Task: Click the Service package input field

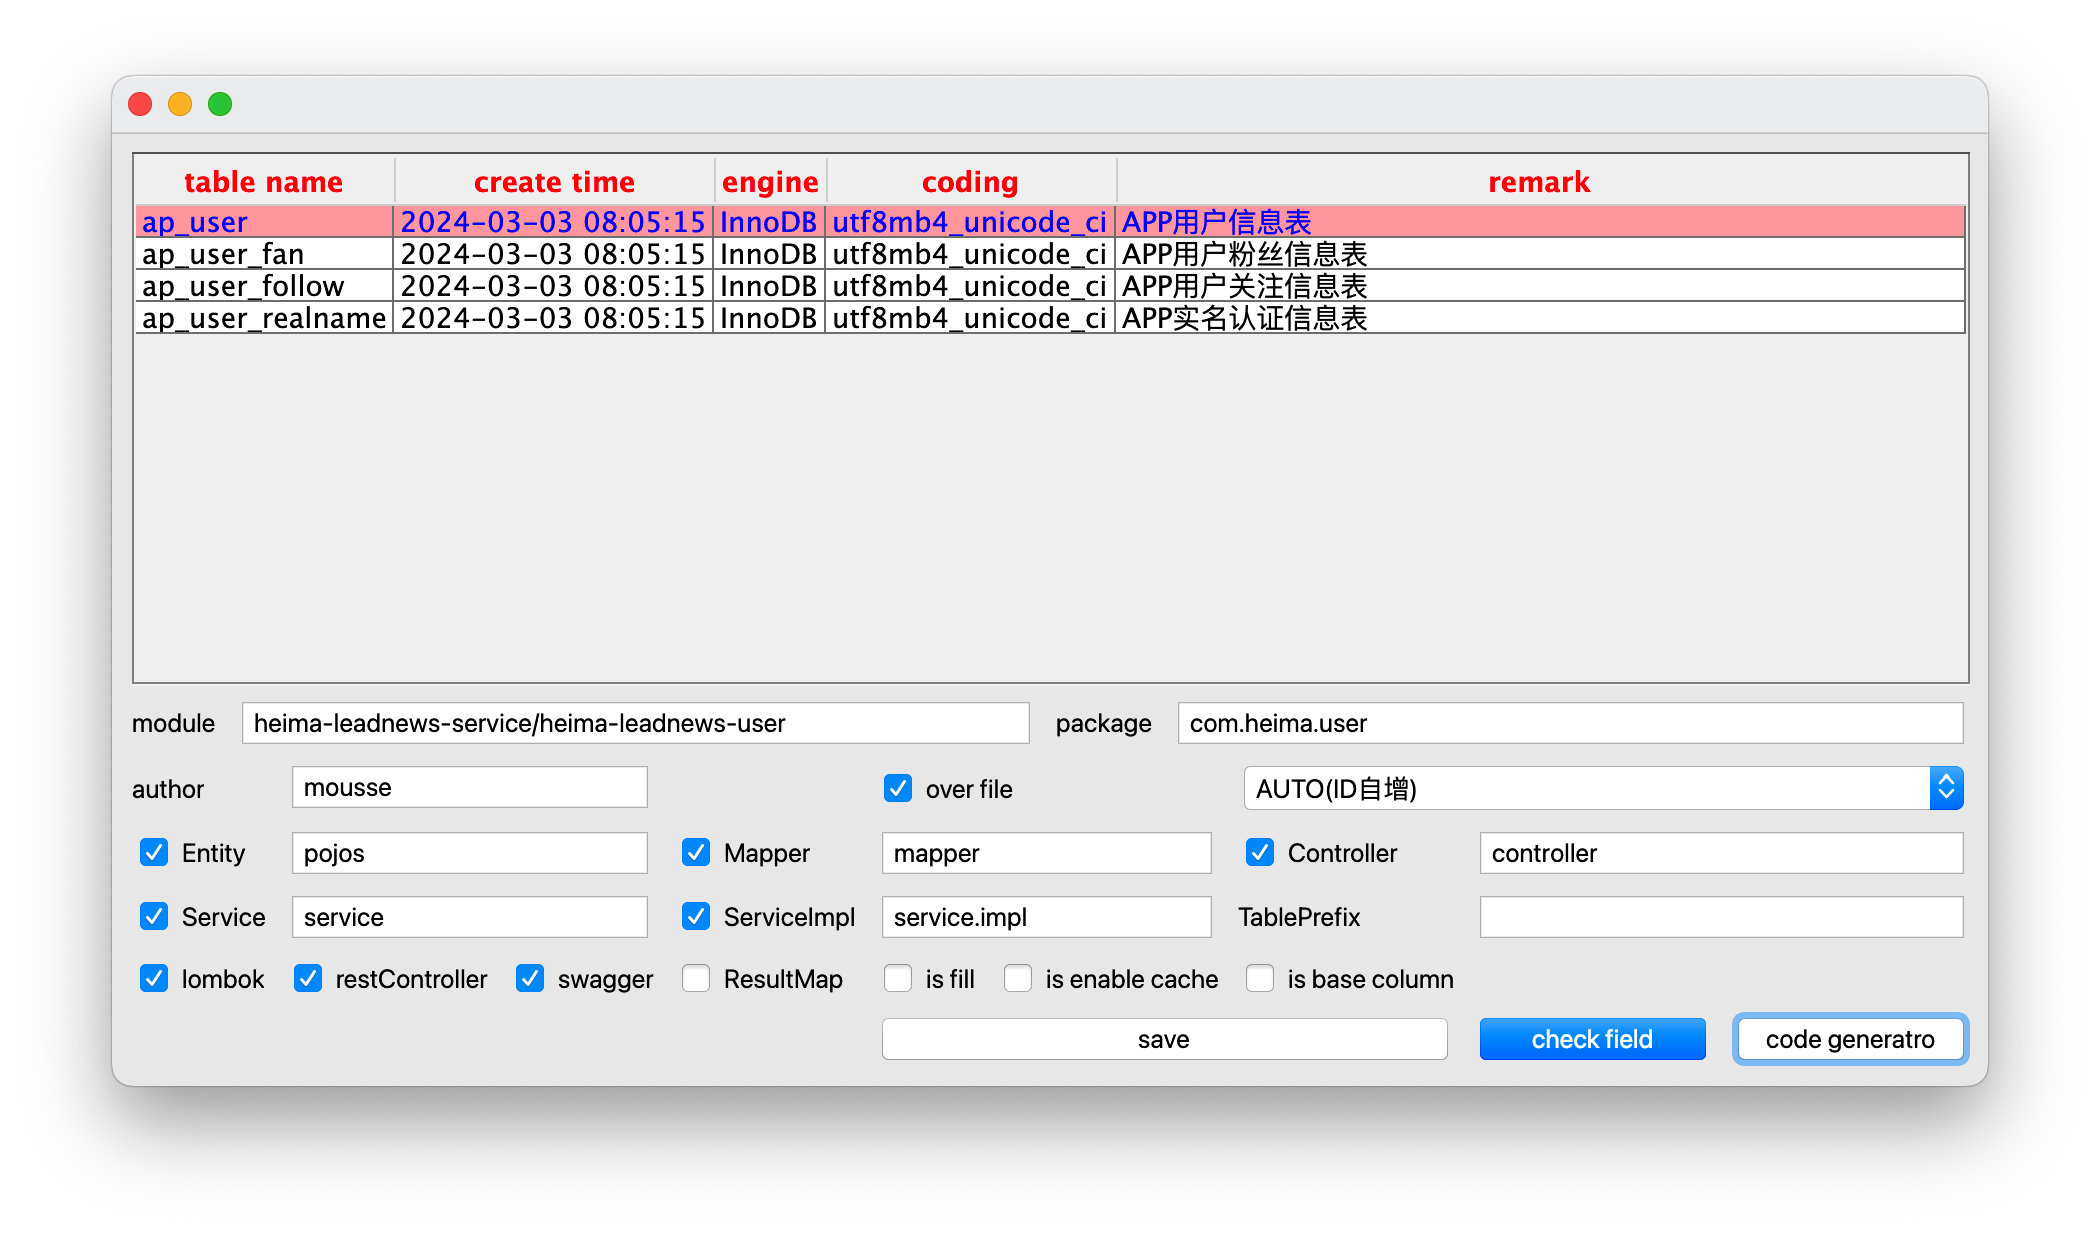Action: point(469,917)
